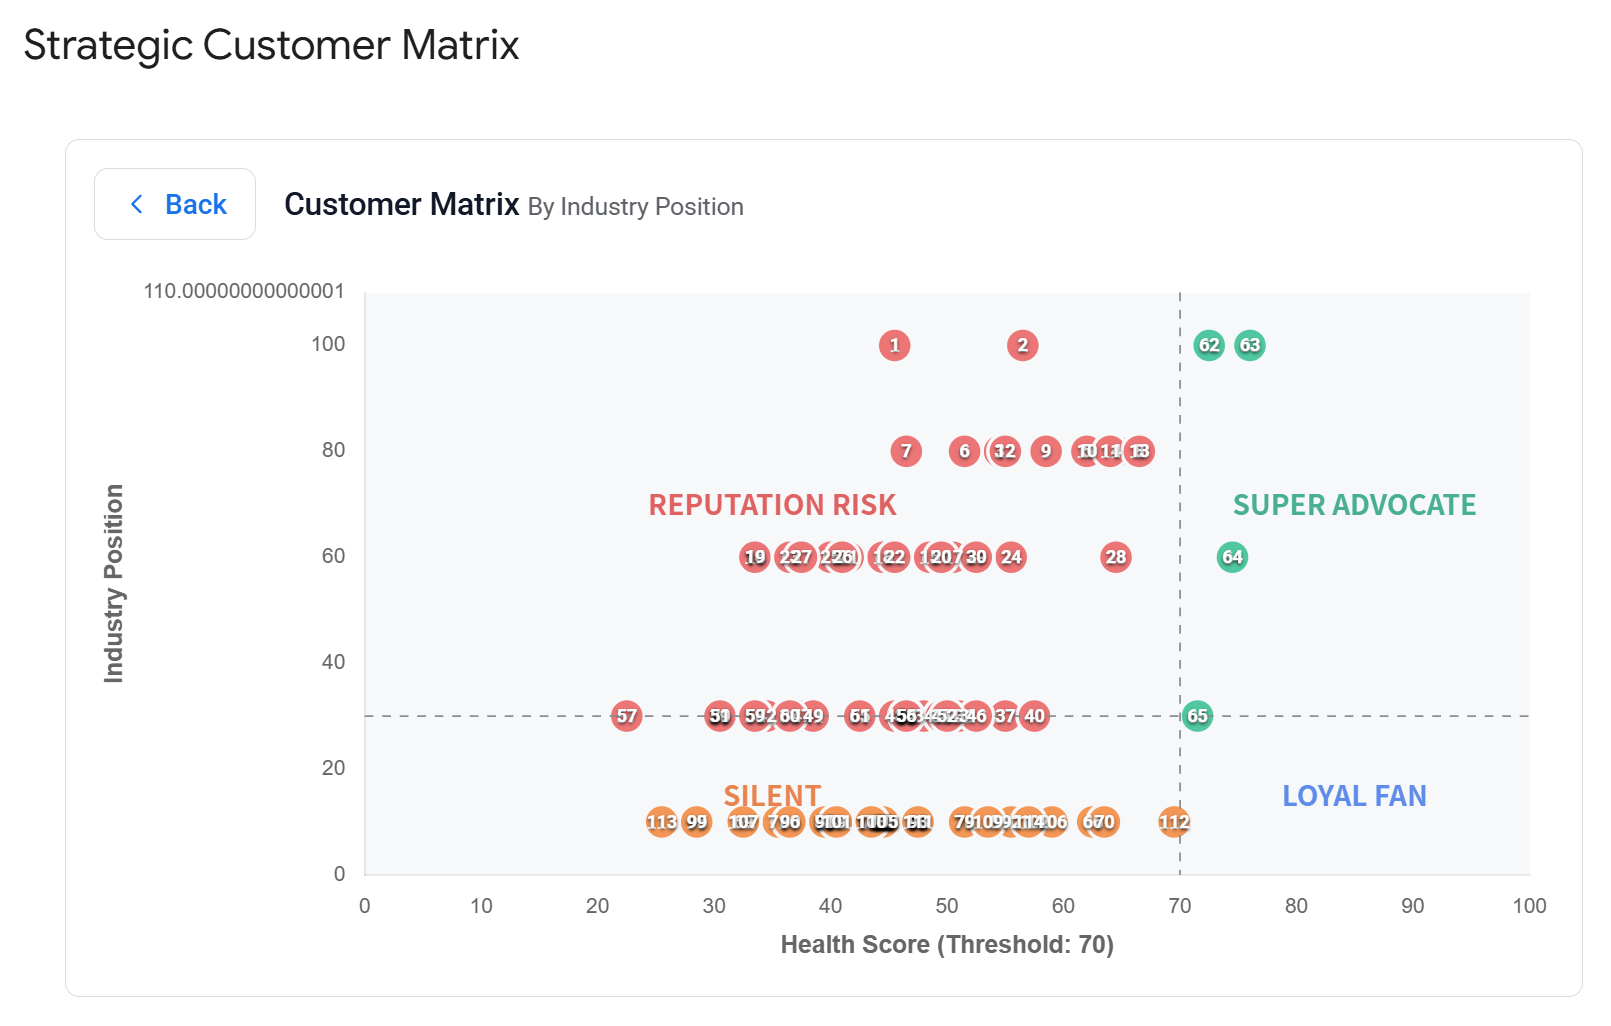Click green bubble 63 at the top right
This screenshot has width=1611, height=1026.
[1250, 345]
